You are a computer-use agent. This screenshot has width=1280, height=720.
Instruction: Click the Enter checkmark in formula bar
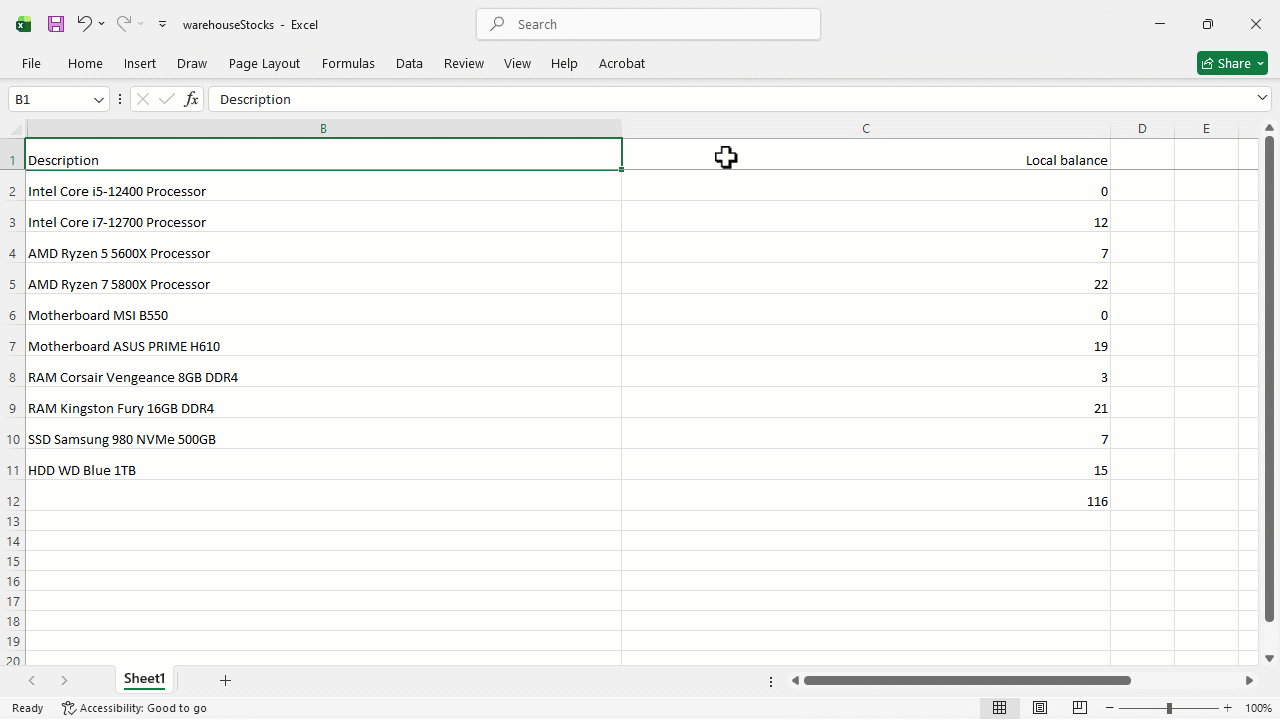point(167,99)
